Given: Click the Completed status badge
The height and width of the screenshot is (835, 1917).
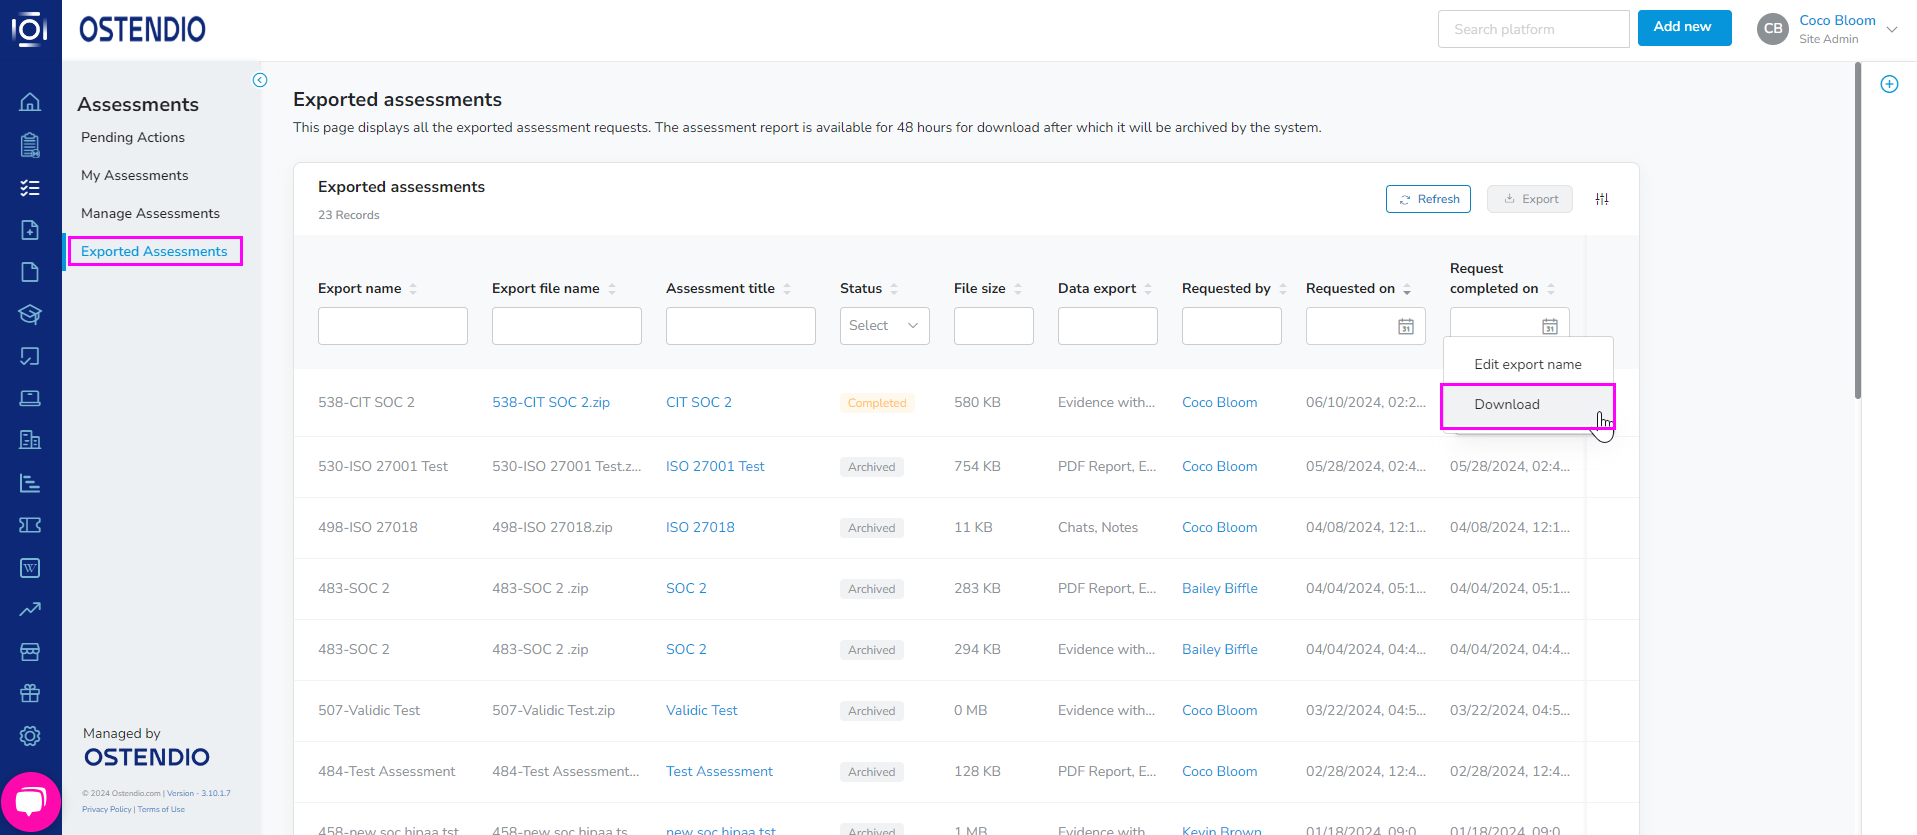Looking at the screenshot, I should coord(877,403).
